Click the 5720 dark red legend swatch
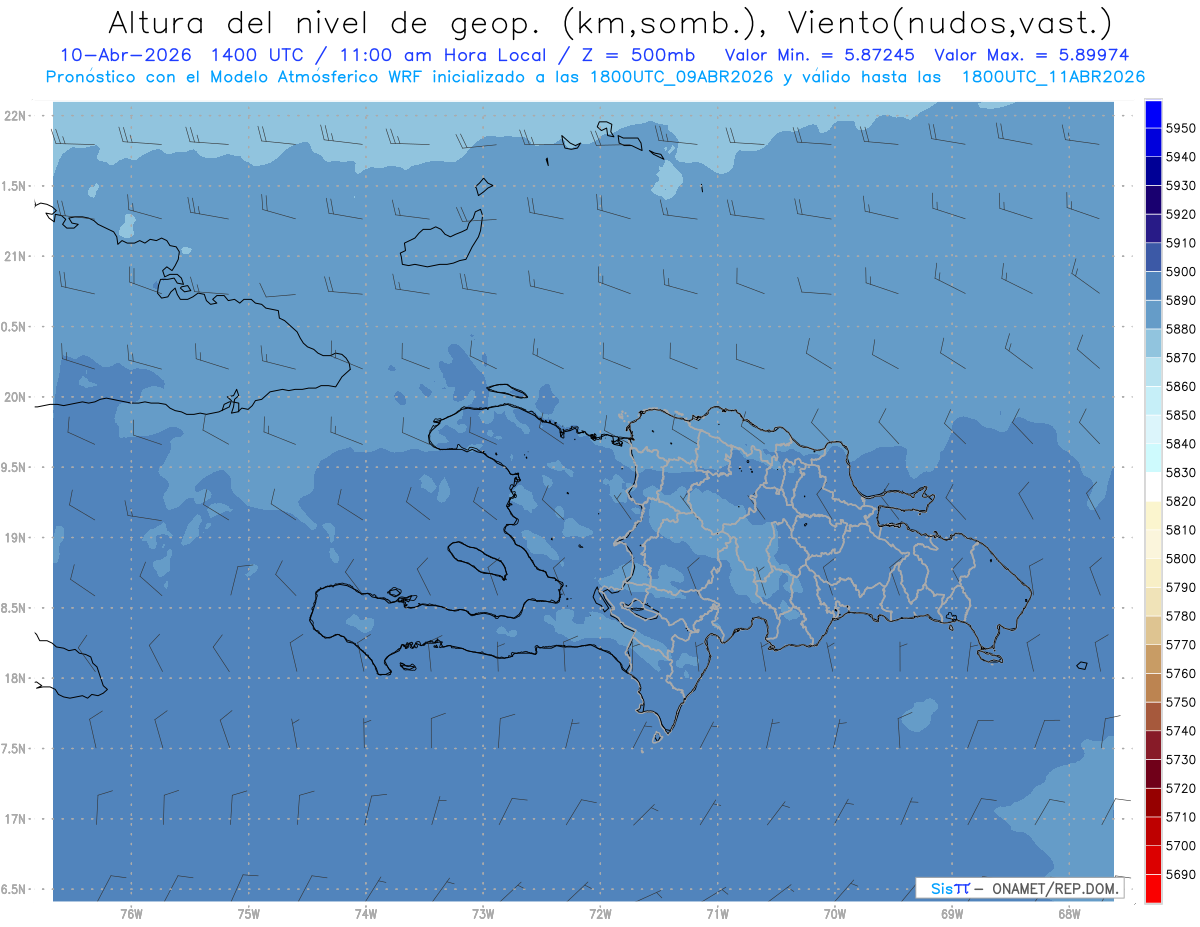The height and width of the screenshot is (927, 1200). click(1153, 773)
